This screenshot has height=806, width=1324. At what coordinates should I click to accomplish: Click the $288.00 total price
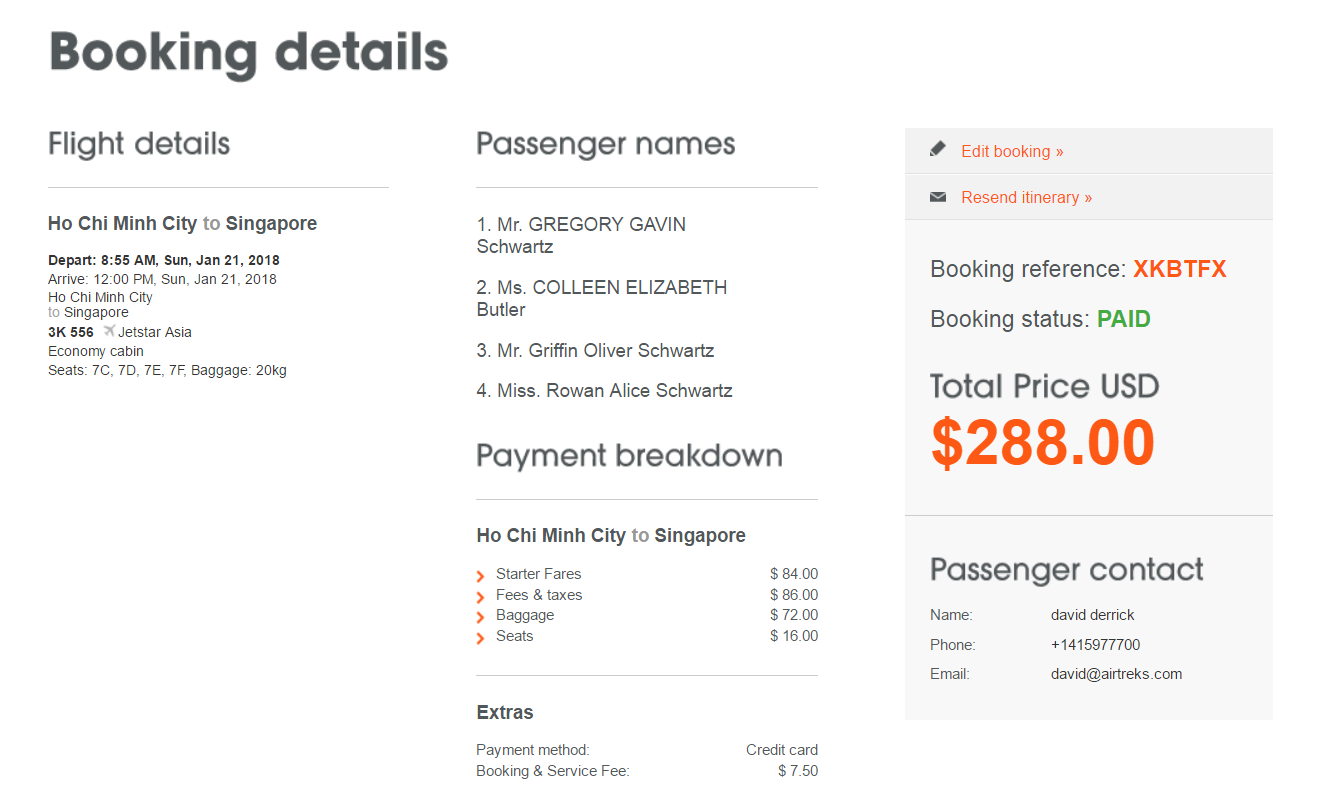(1042, 442)
